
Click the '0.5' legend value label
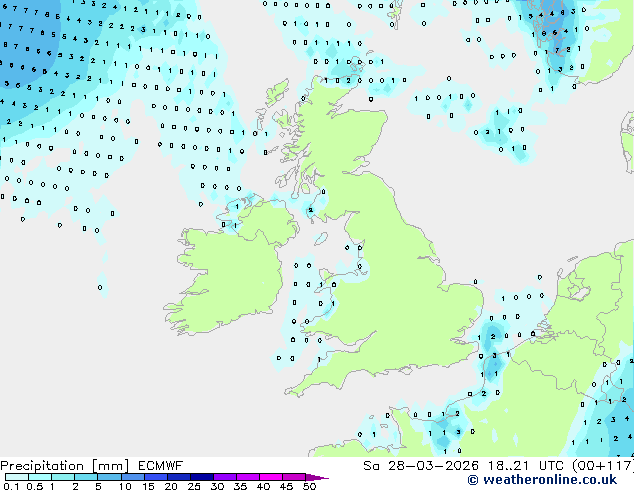tap(35, 486)
